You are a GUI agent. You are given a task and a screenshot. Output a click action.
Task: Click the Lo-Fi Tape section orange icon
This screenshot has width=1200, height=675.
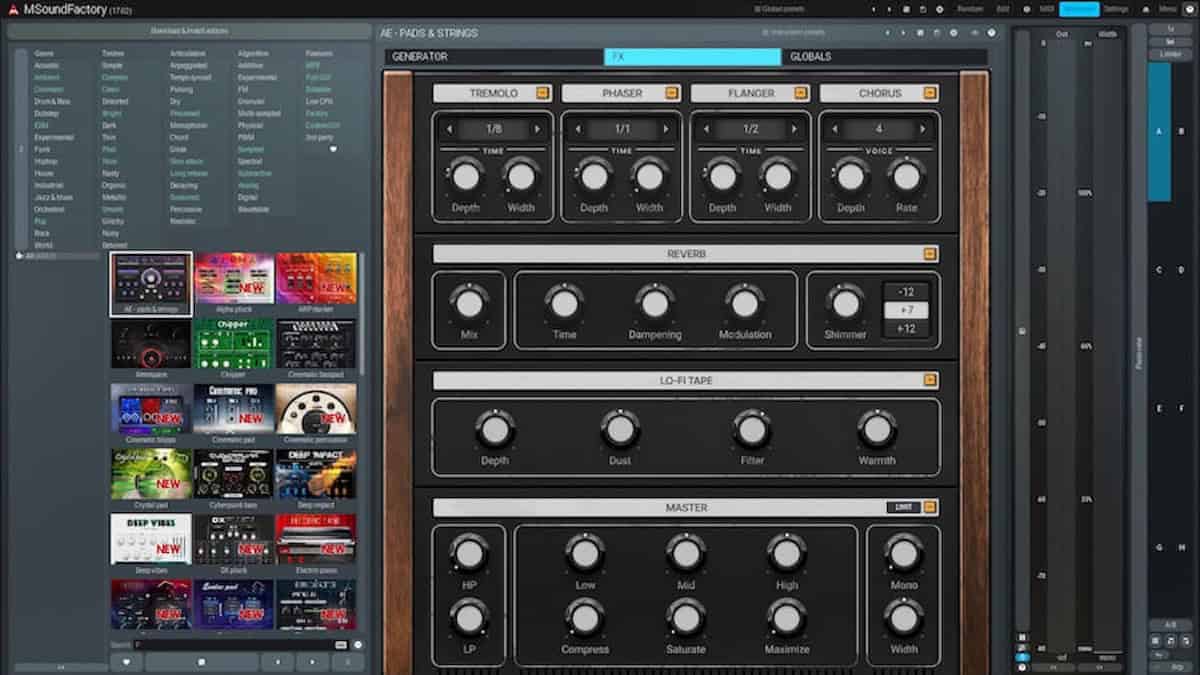point(930,380)
